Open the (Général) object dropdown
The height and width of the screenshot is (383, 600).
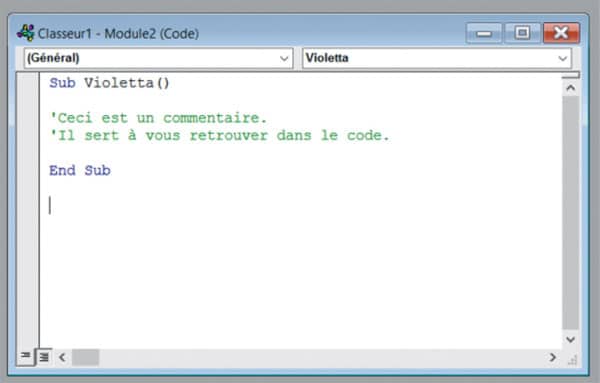(158, 58)
